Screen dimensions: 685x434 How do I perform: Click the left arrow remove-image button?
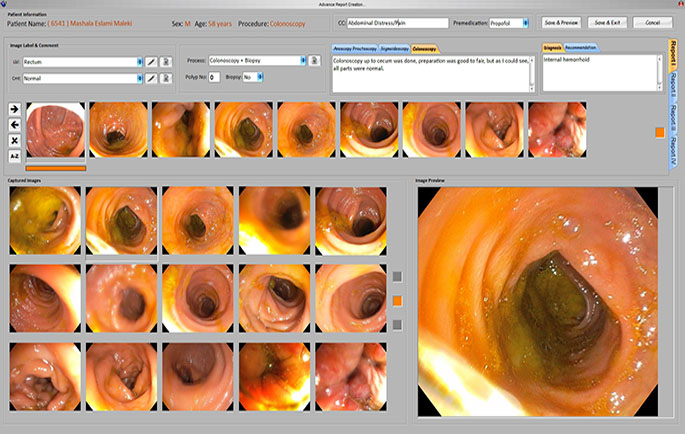pyautogui.click(x=14, y=124)
